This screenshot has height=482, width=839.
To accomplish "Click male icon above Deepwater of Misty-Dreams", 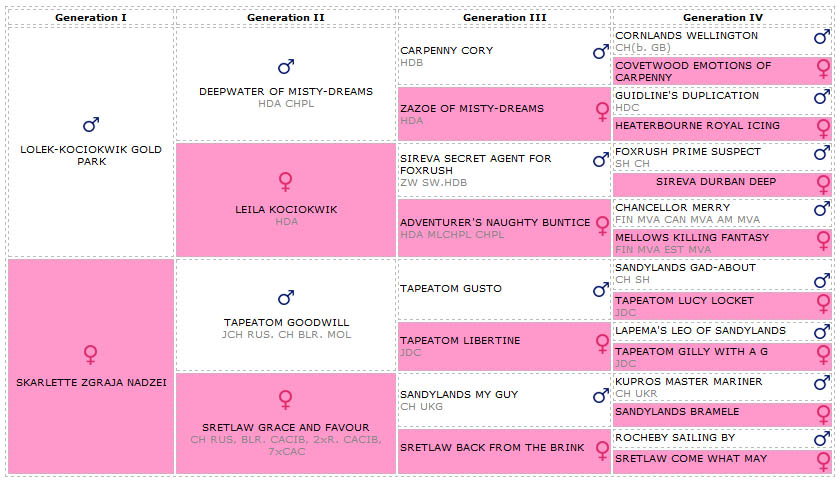I will tap(286, 67).
